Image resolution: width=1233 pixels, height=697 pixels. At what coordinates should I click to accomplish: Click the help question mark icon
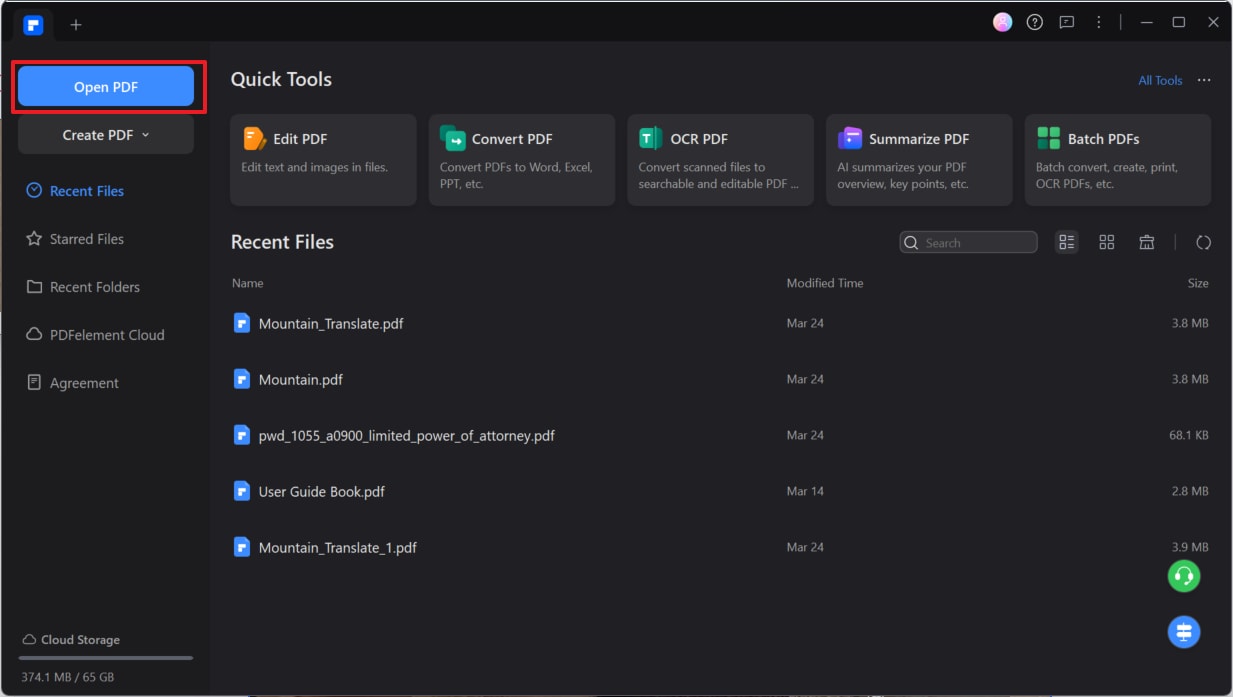(x=1035, y=22)
